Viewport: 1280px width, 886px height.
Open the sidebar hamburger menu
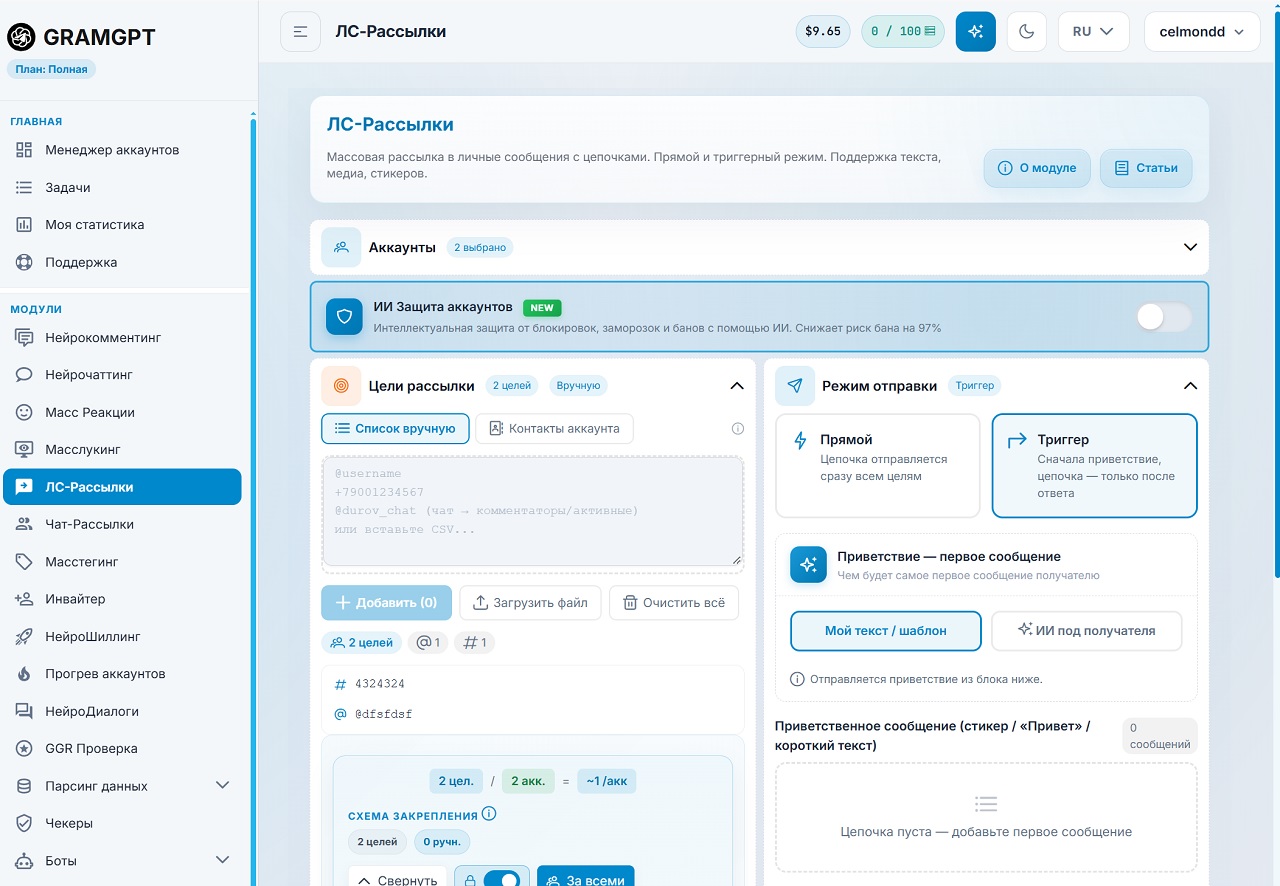tap(300, 32)
